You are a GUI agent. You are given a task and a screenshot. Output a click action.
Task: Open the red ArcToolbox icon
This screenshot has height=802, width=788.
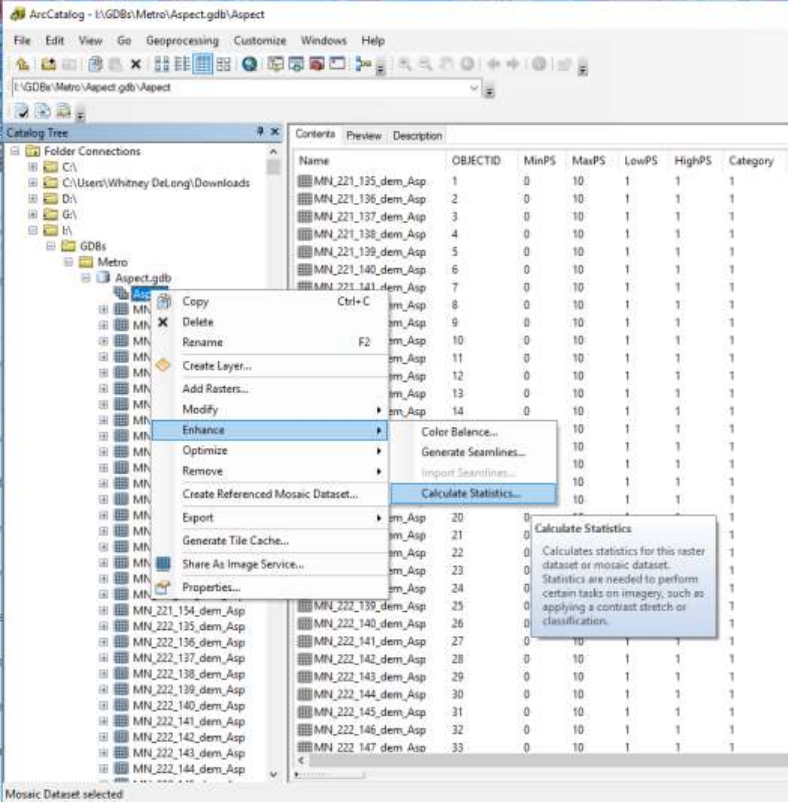317,64
